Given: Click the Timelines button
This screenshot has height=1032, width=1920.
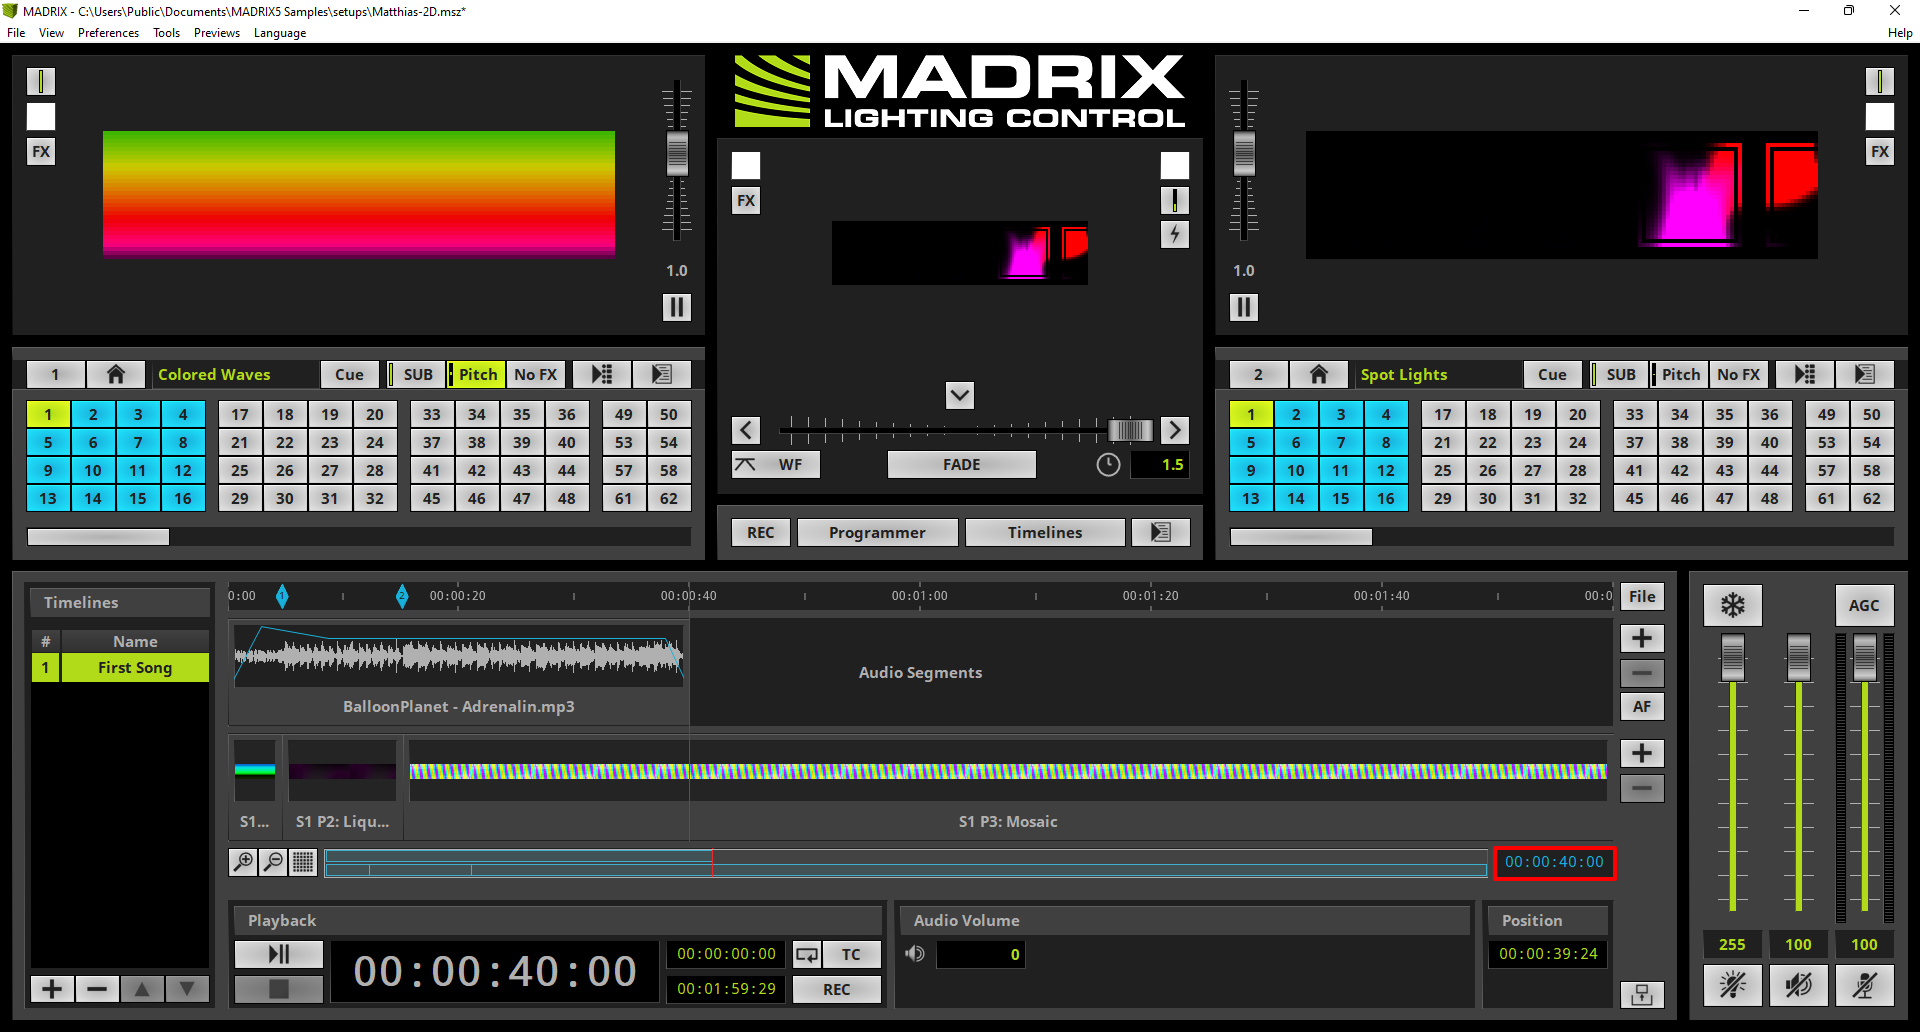Looking at the screenshot, I should tap(1045, 532).
